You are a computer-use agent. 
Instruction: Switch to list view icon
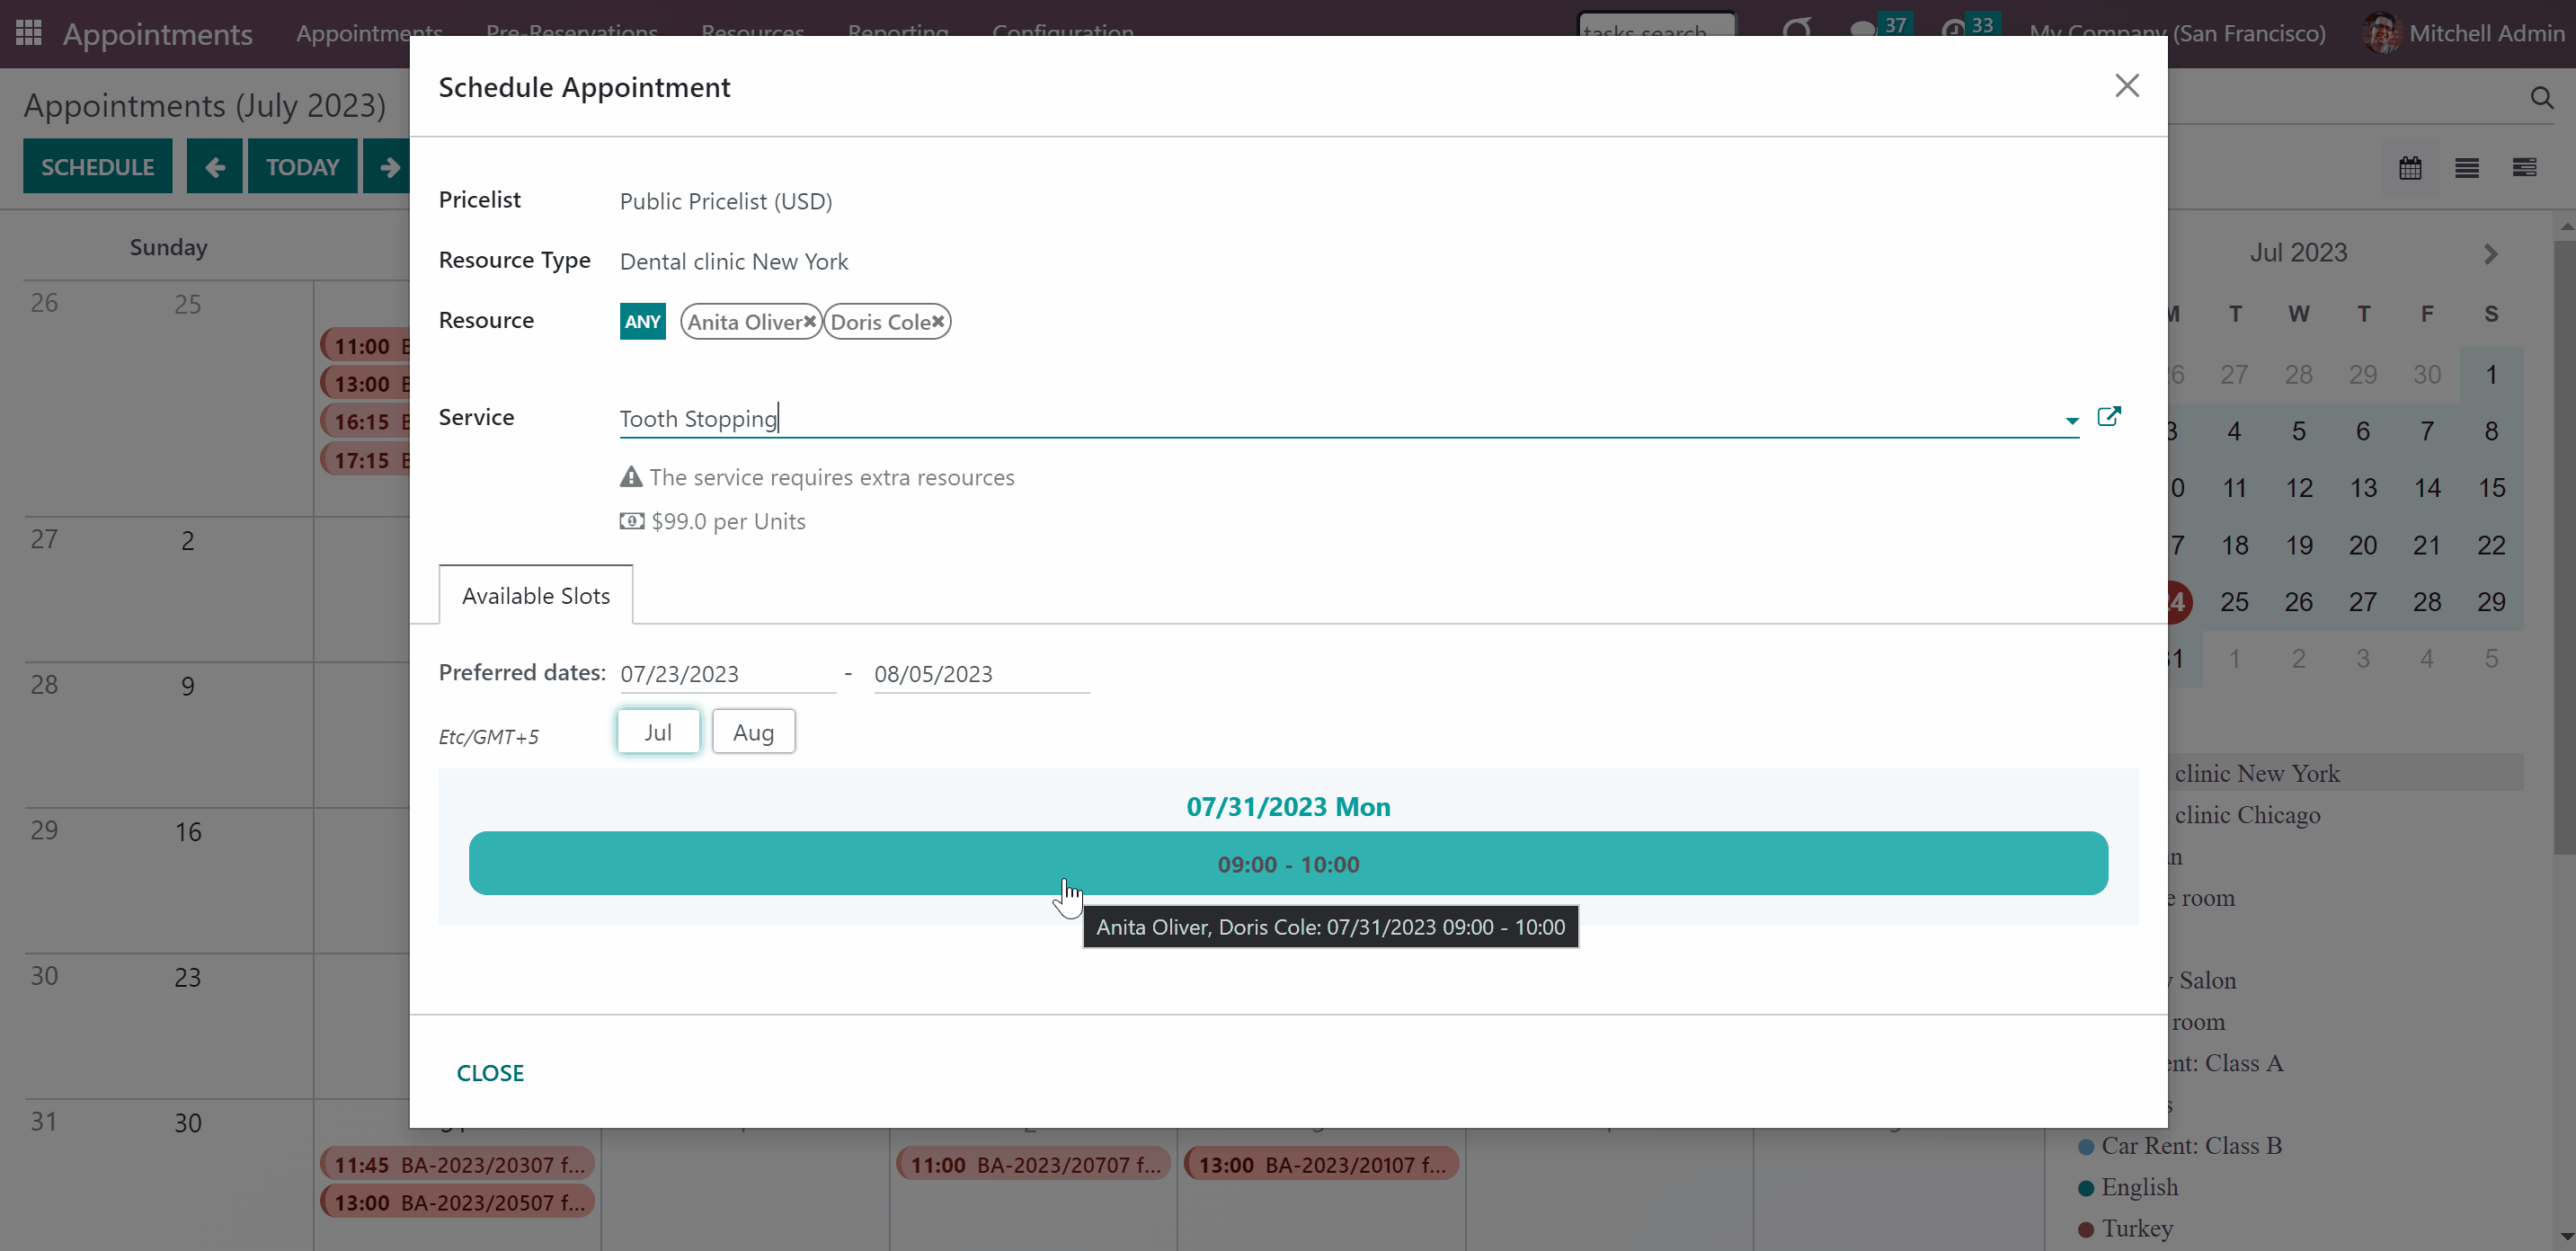(x=2467, y=168)
